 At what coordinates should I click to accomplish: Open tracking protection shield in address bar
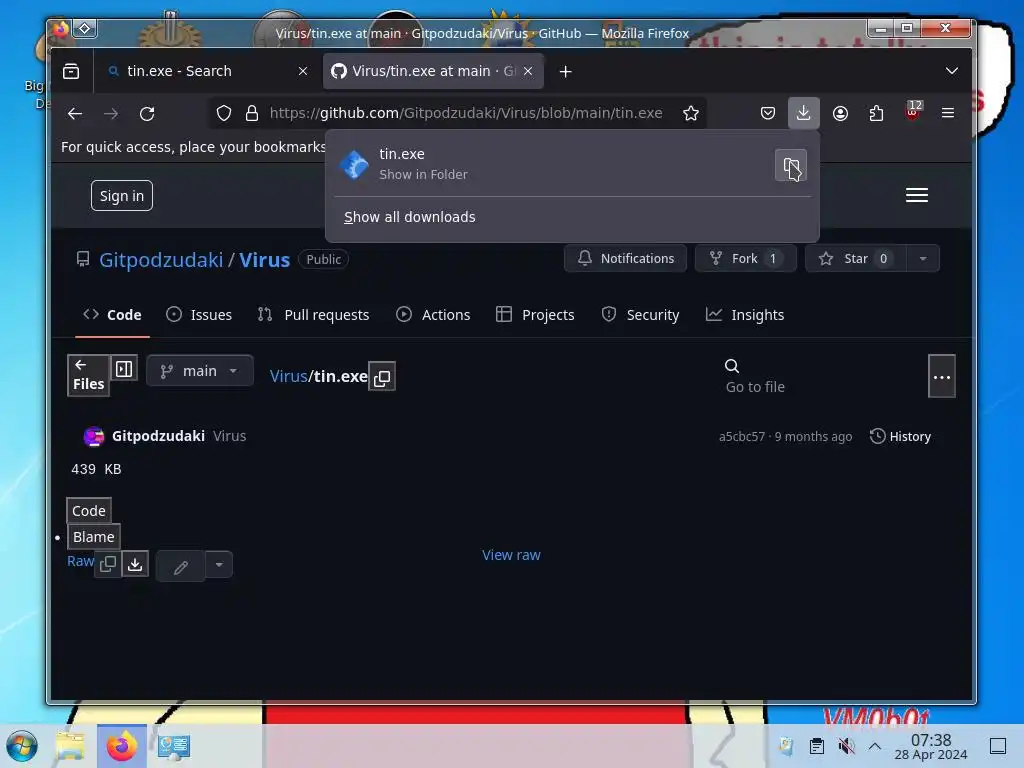[224, 114]
